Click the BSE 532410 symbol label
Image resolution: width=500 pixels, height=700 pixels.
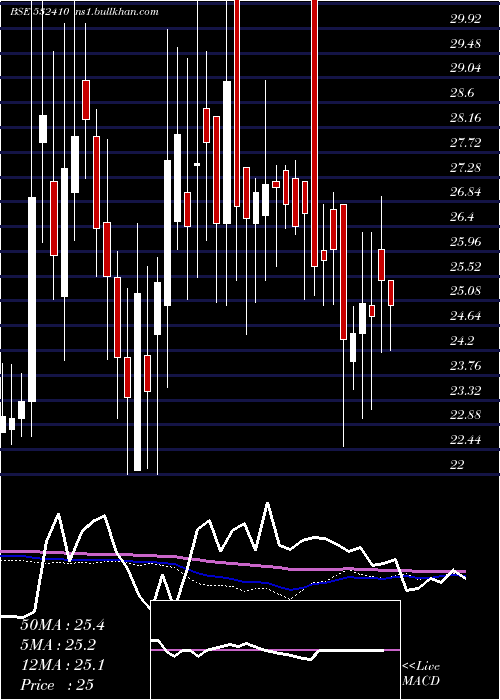point(39,12)
